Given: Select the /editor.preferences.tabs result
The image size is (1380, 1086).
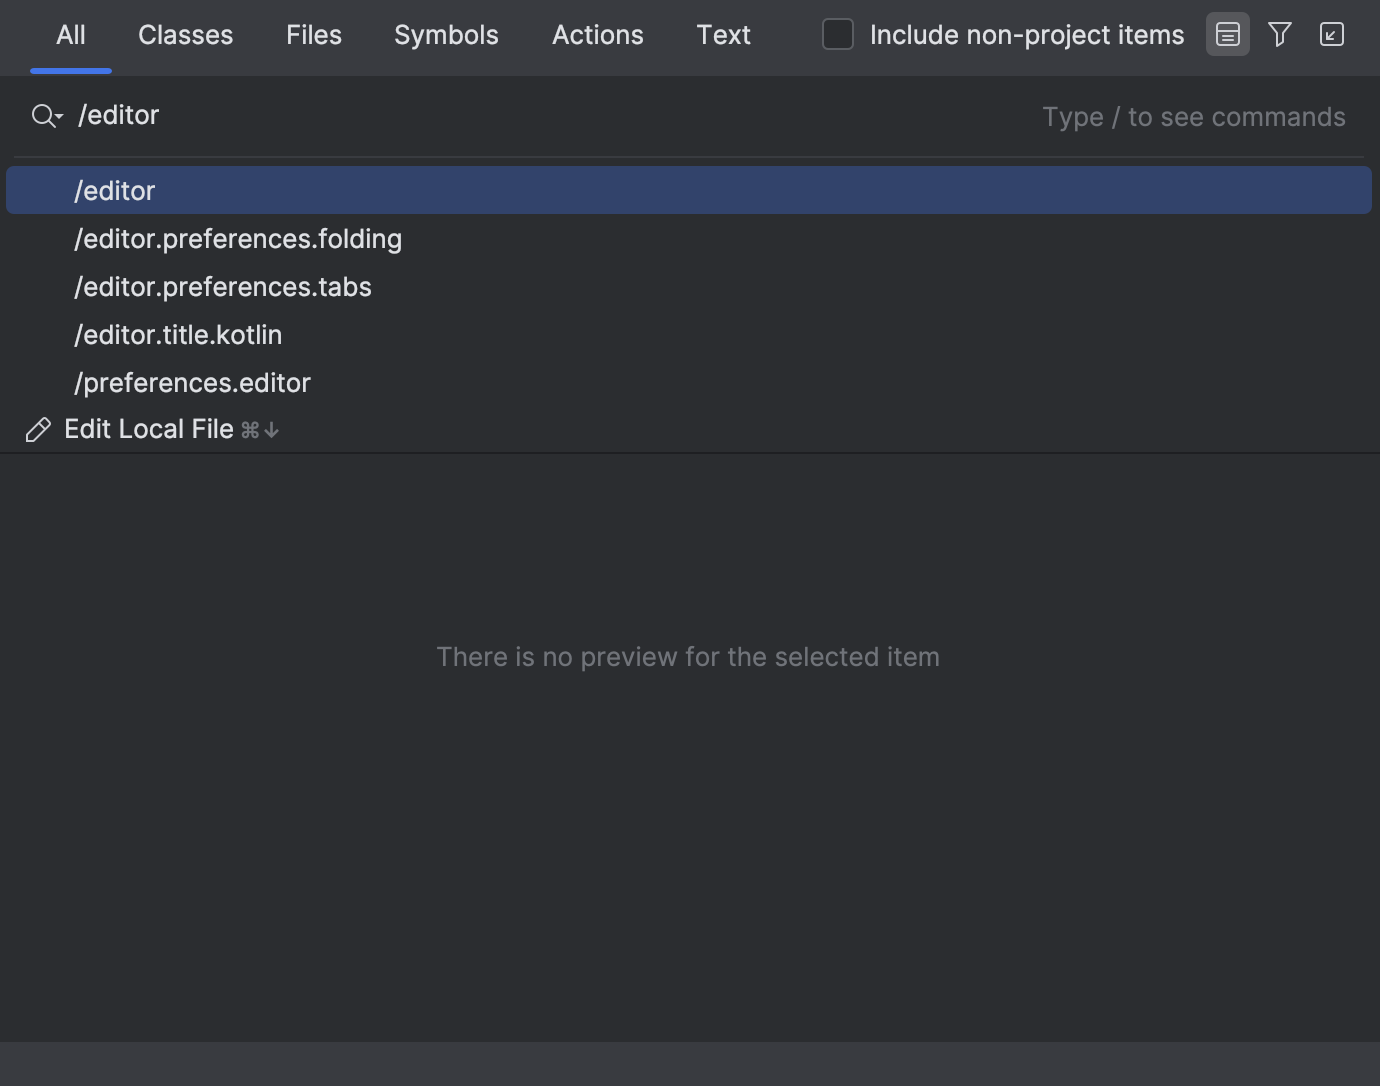Looking at the screenshot, I should (x=222, y=287).
